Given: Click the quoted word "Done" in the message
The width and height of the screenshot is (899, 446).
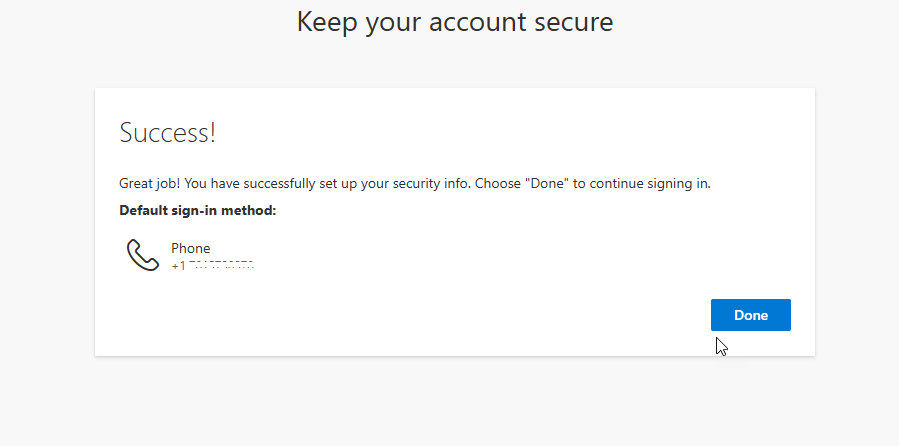Looking at the screenshot, I should tap(546, 184).
